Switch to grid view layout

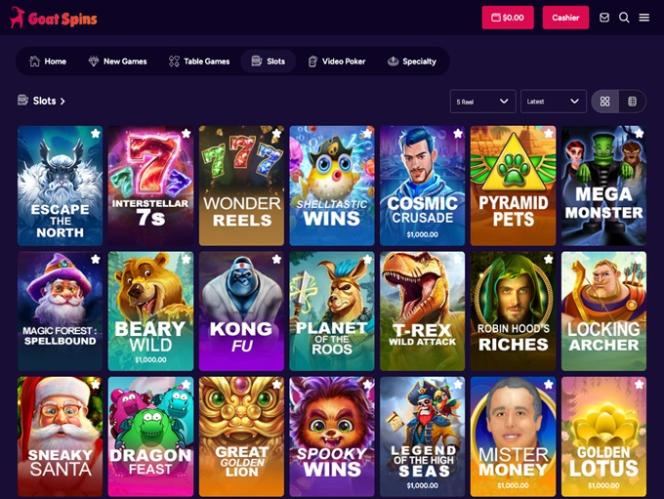605,101
